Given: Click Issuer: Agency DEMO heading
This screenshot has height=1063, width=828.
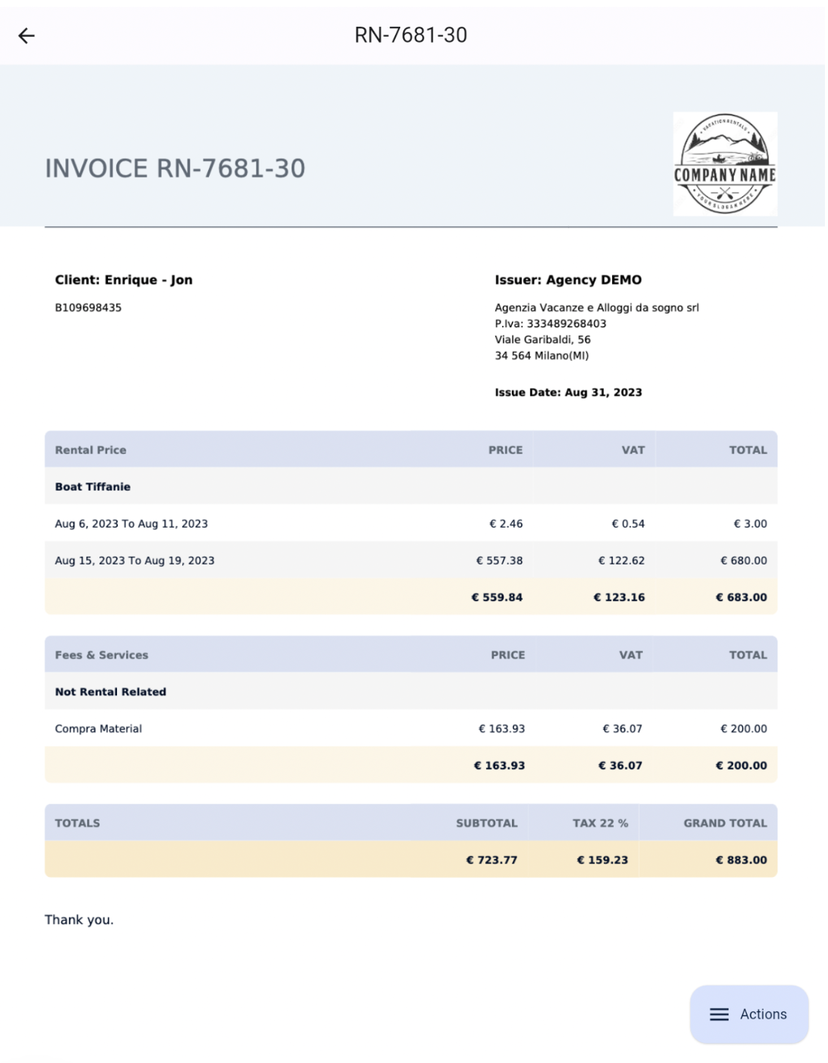Looking at the screenshot, I should [568, 280].
